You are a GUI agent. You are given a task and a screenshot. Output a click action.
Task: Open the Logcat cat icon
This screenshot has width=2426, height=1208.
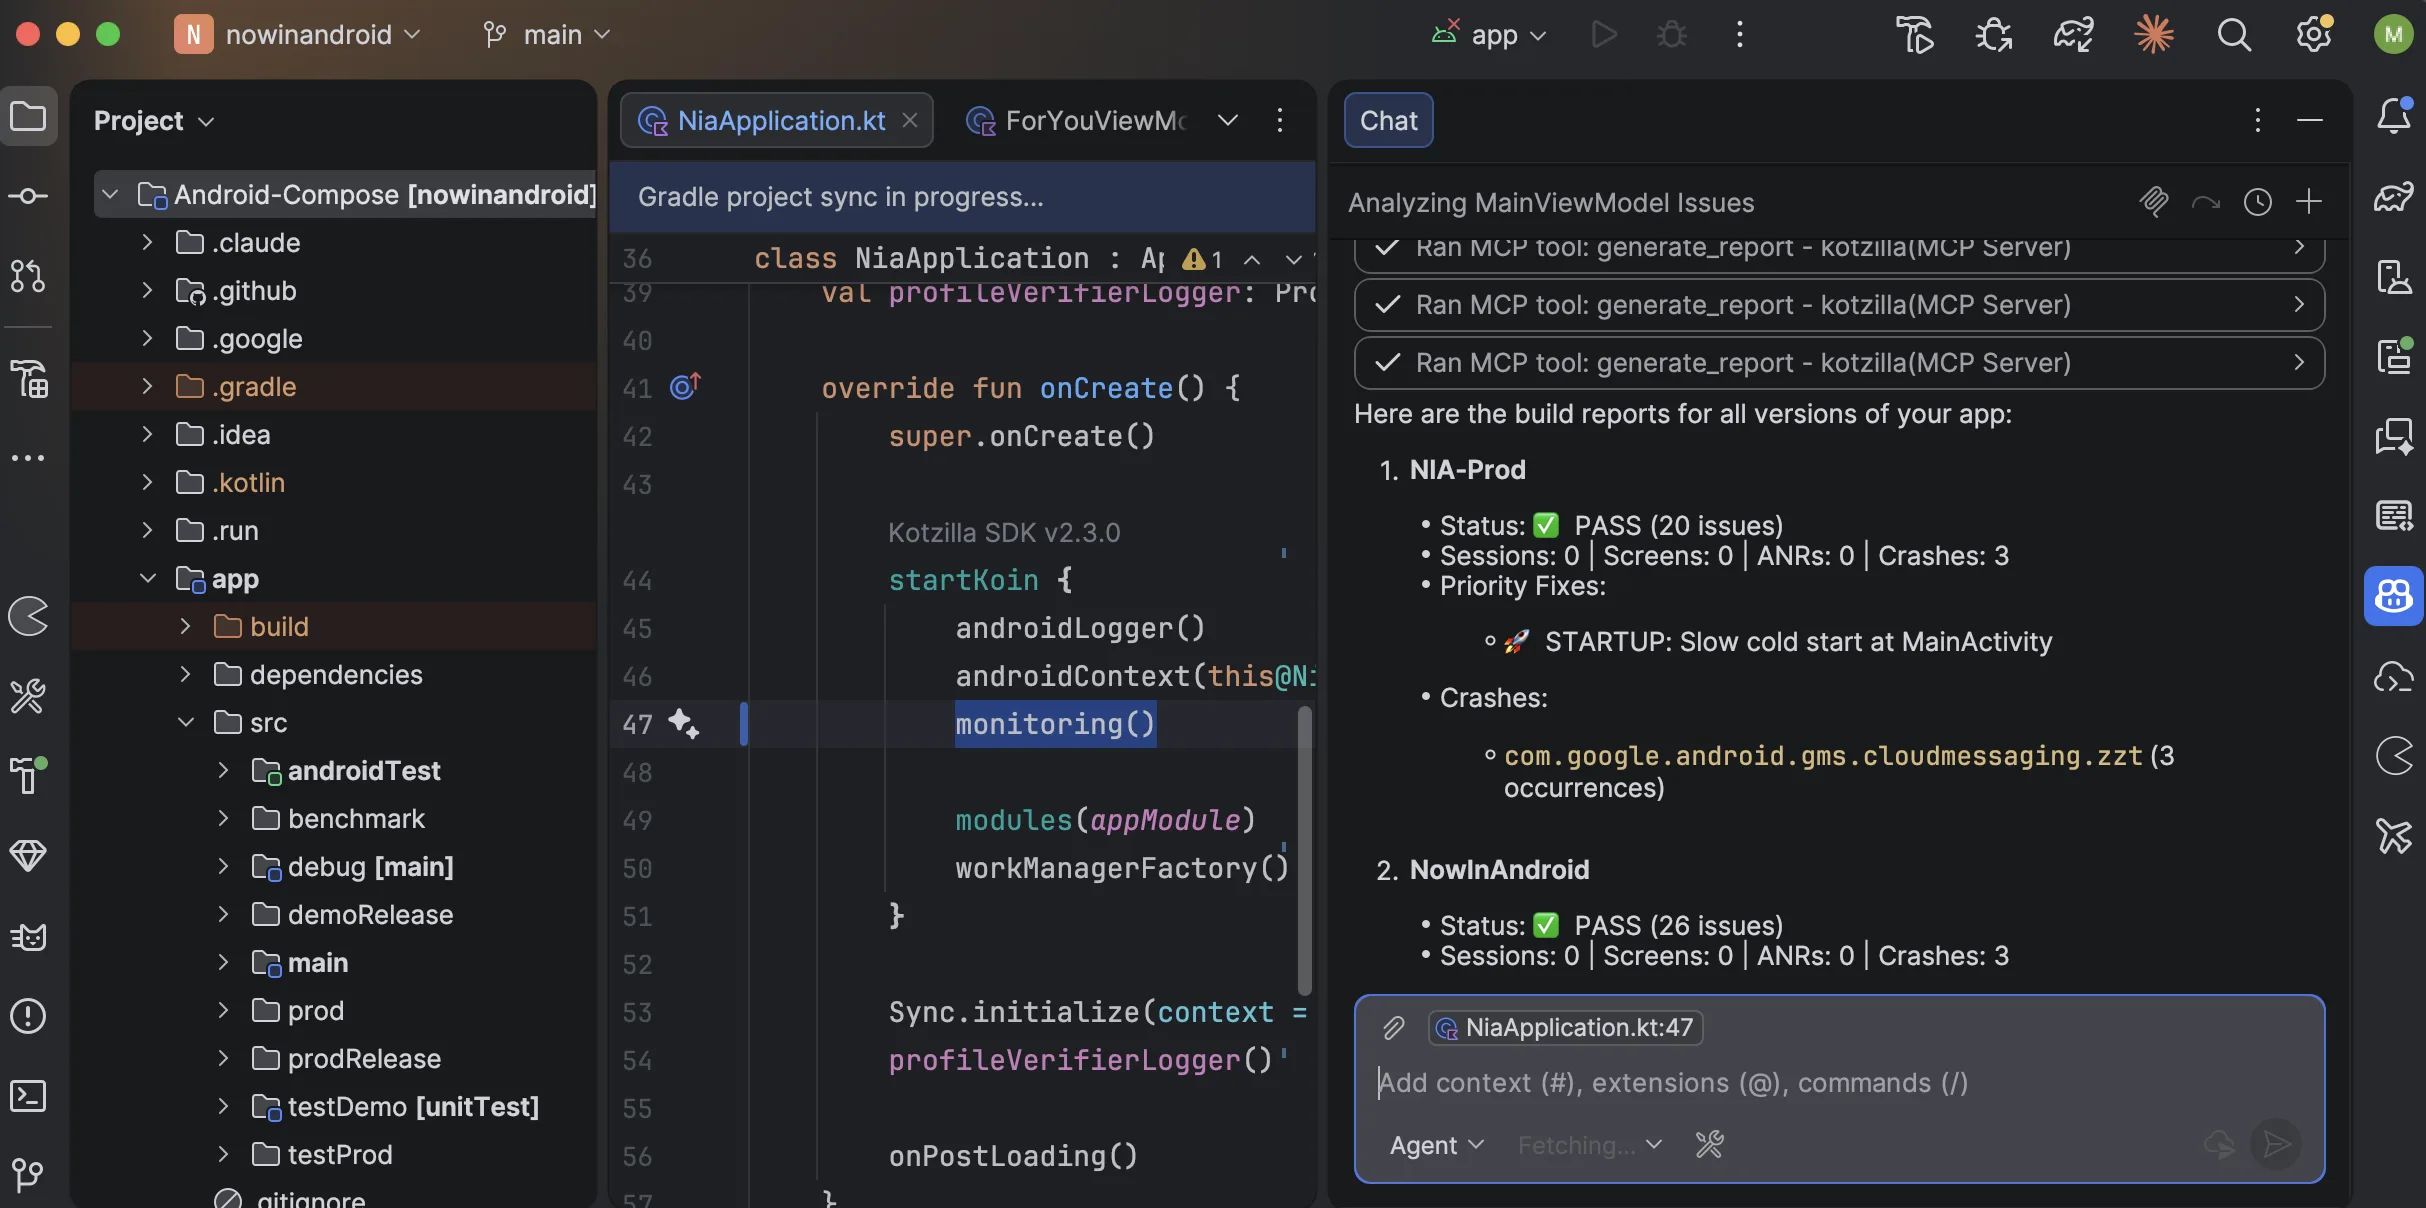28,937
